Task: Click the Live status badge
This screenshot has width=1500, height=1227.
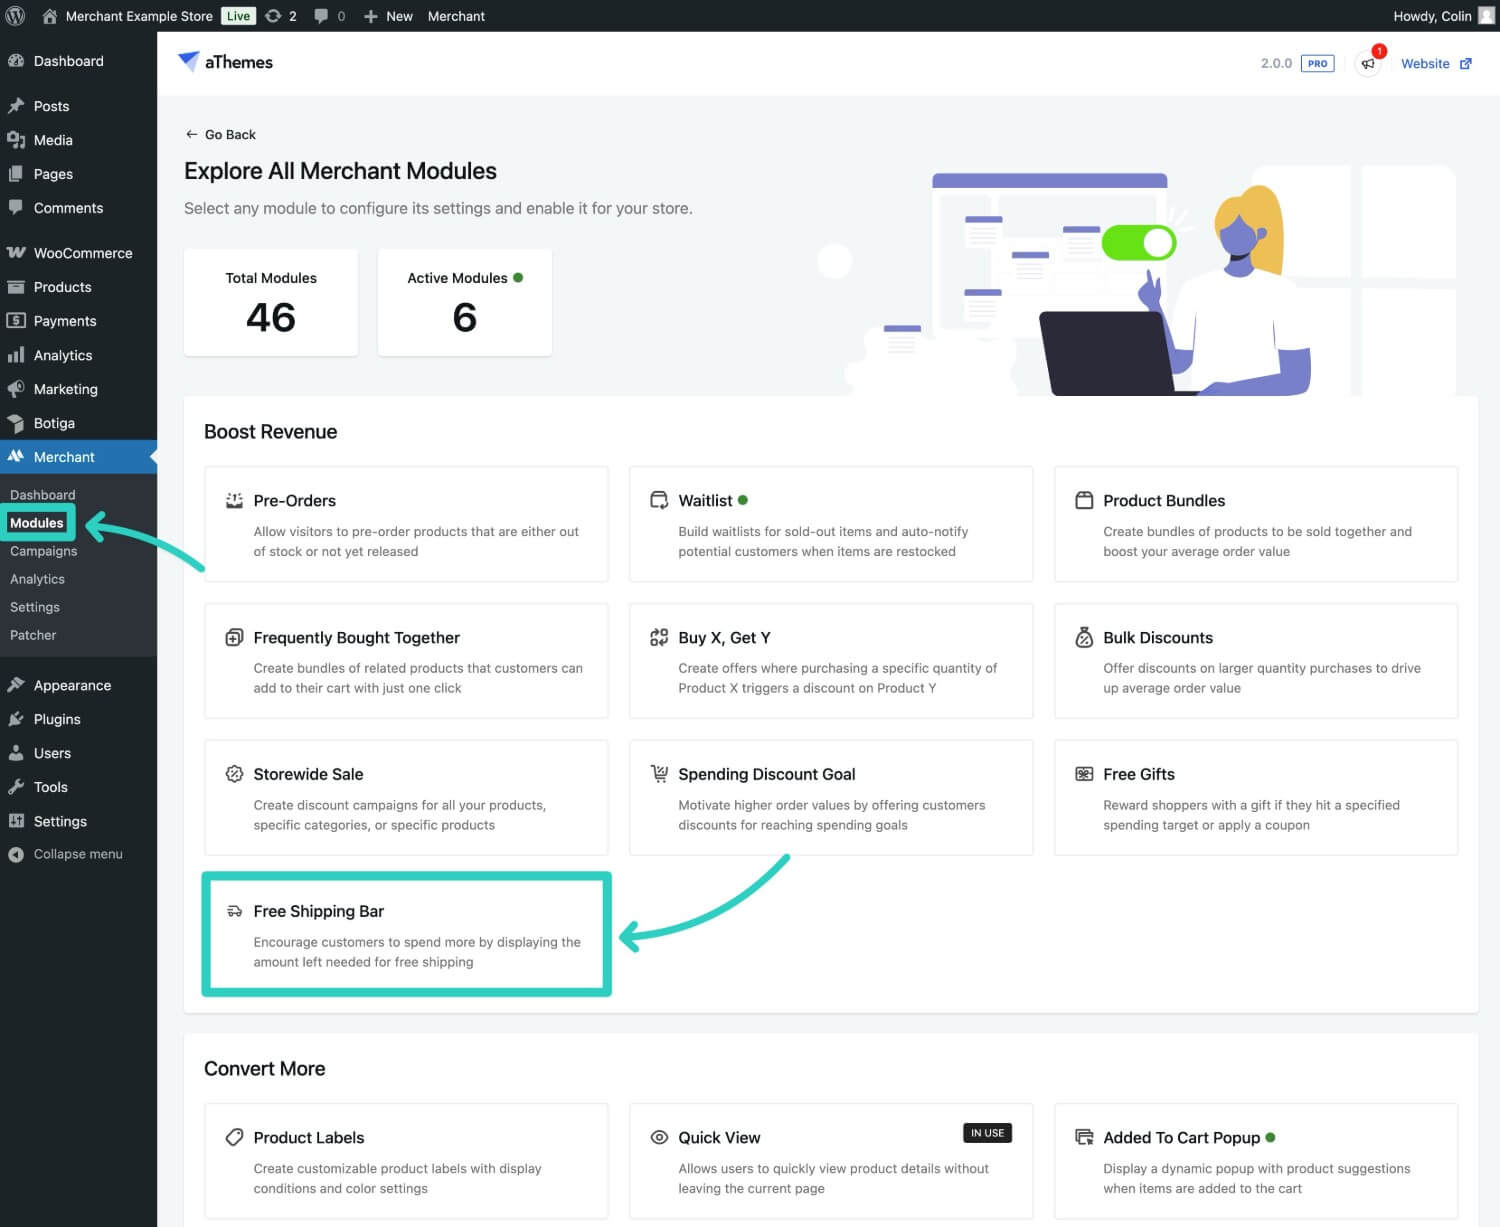Action: point(238,16)
